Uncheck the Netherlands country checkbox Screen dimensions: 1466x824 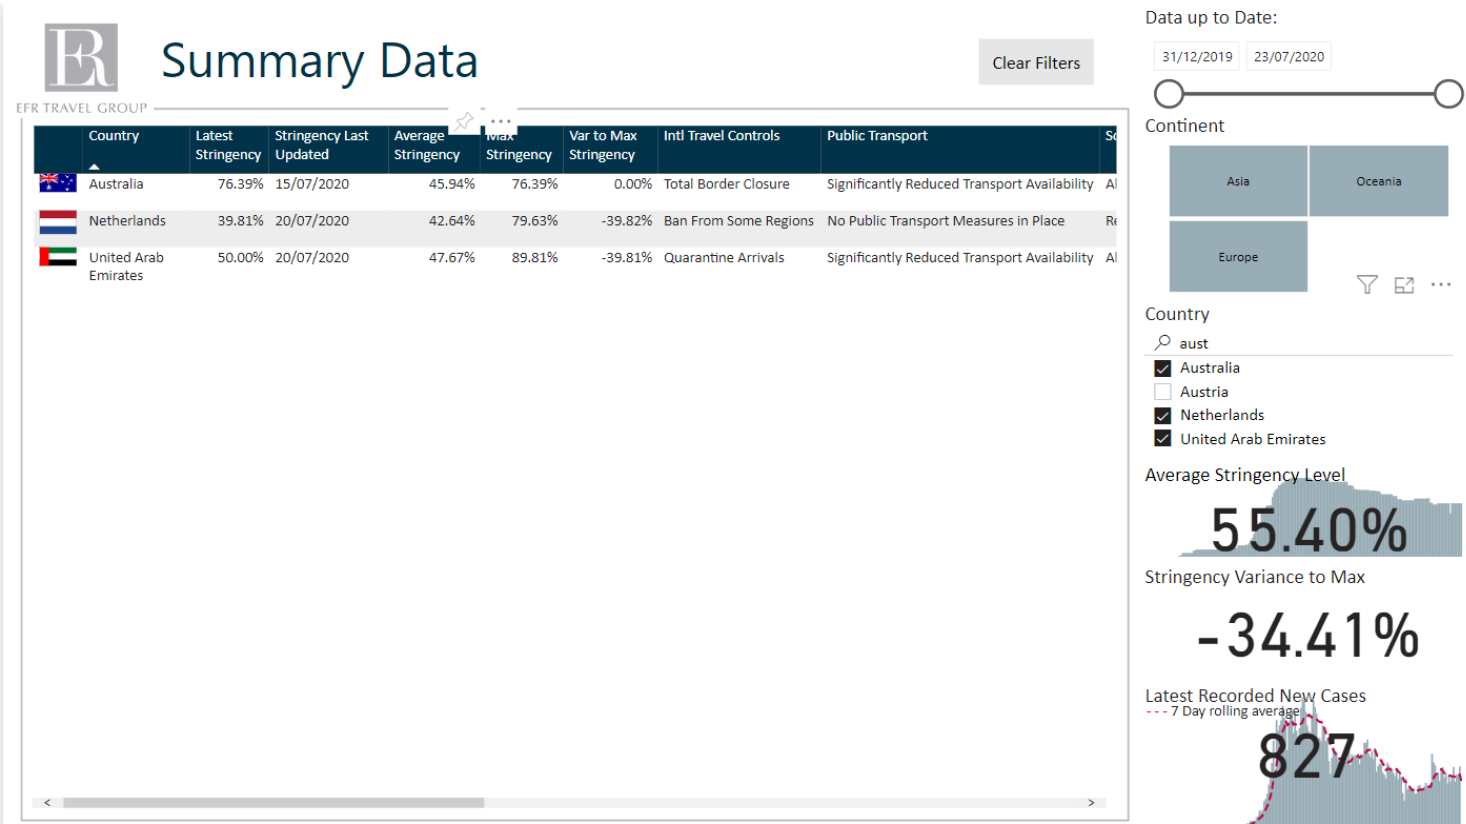1162,415
